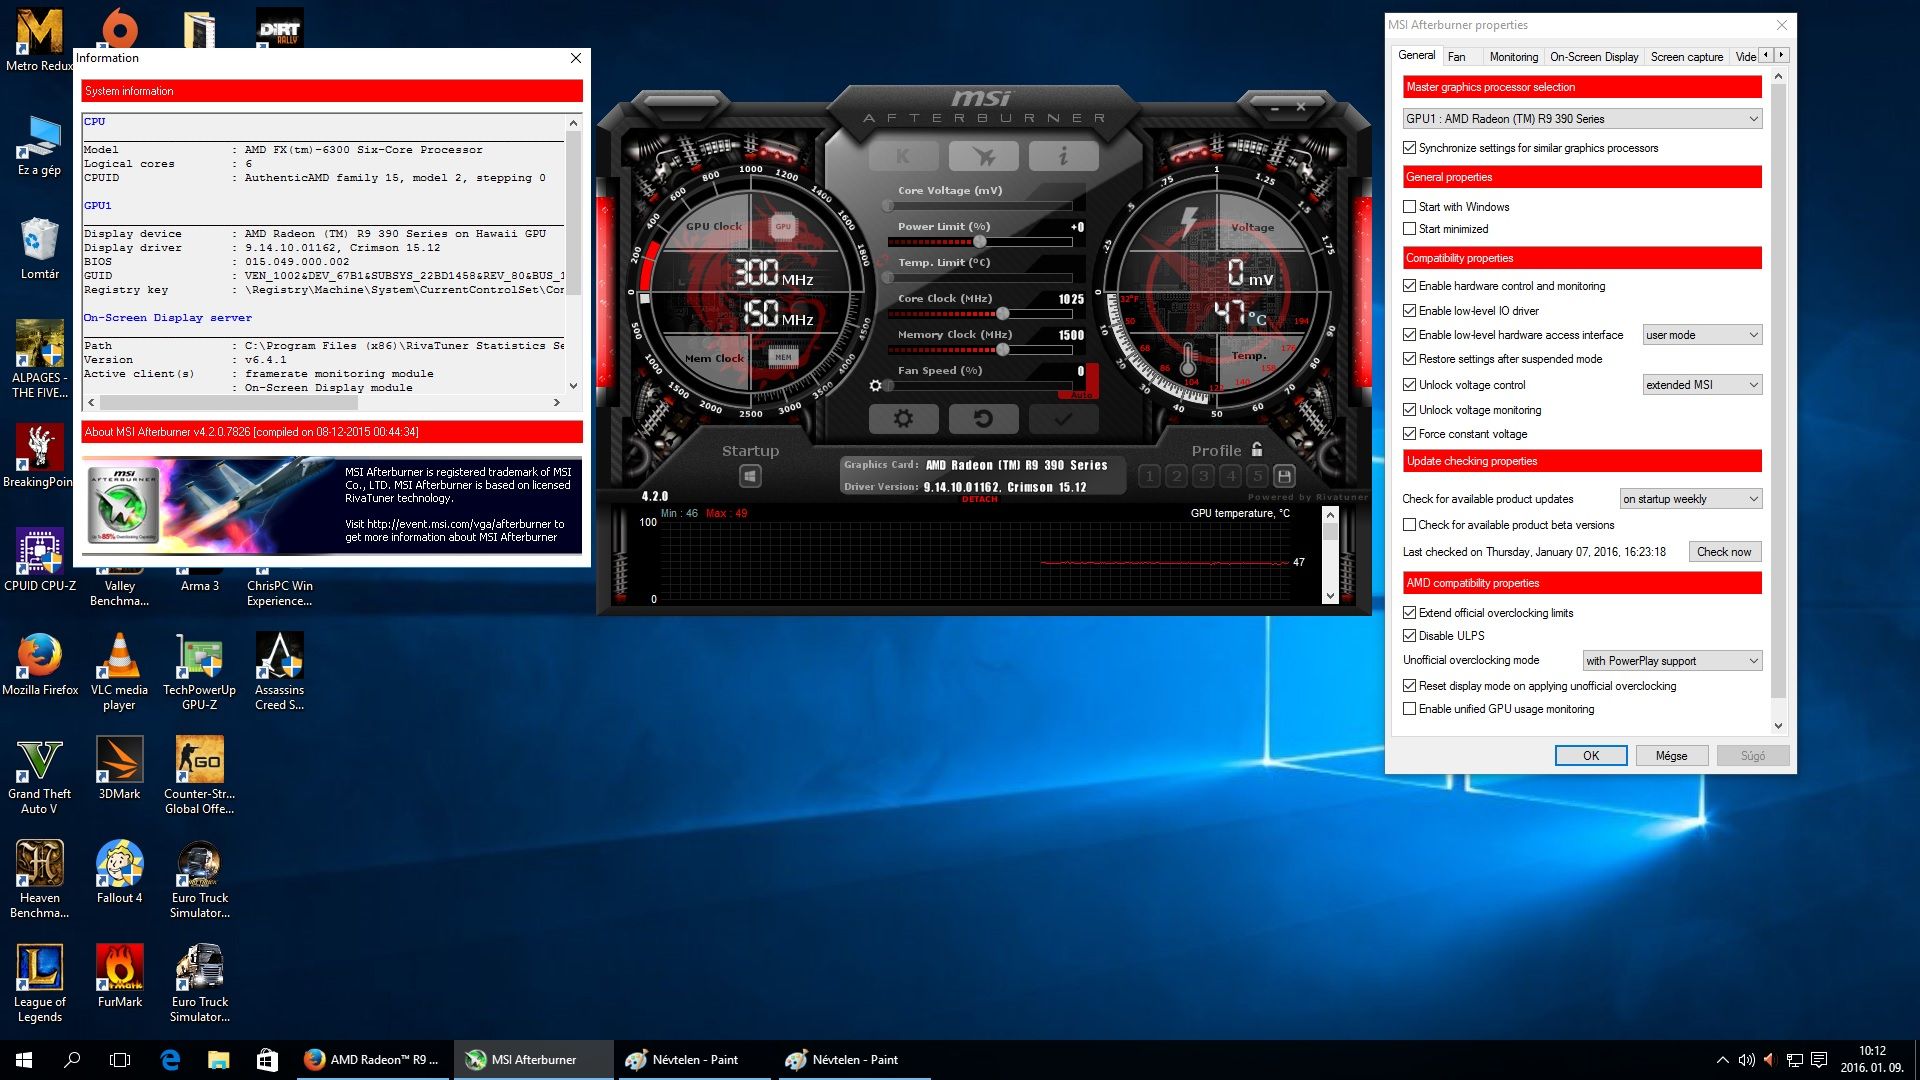Click DETACH under the driver version
Image resolution: width=1920 pixels, height=1080 pixels.
(x=979, y=499)
